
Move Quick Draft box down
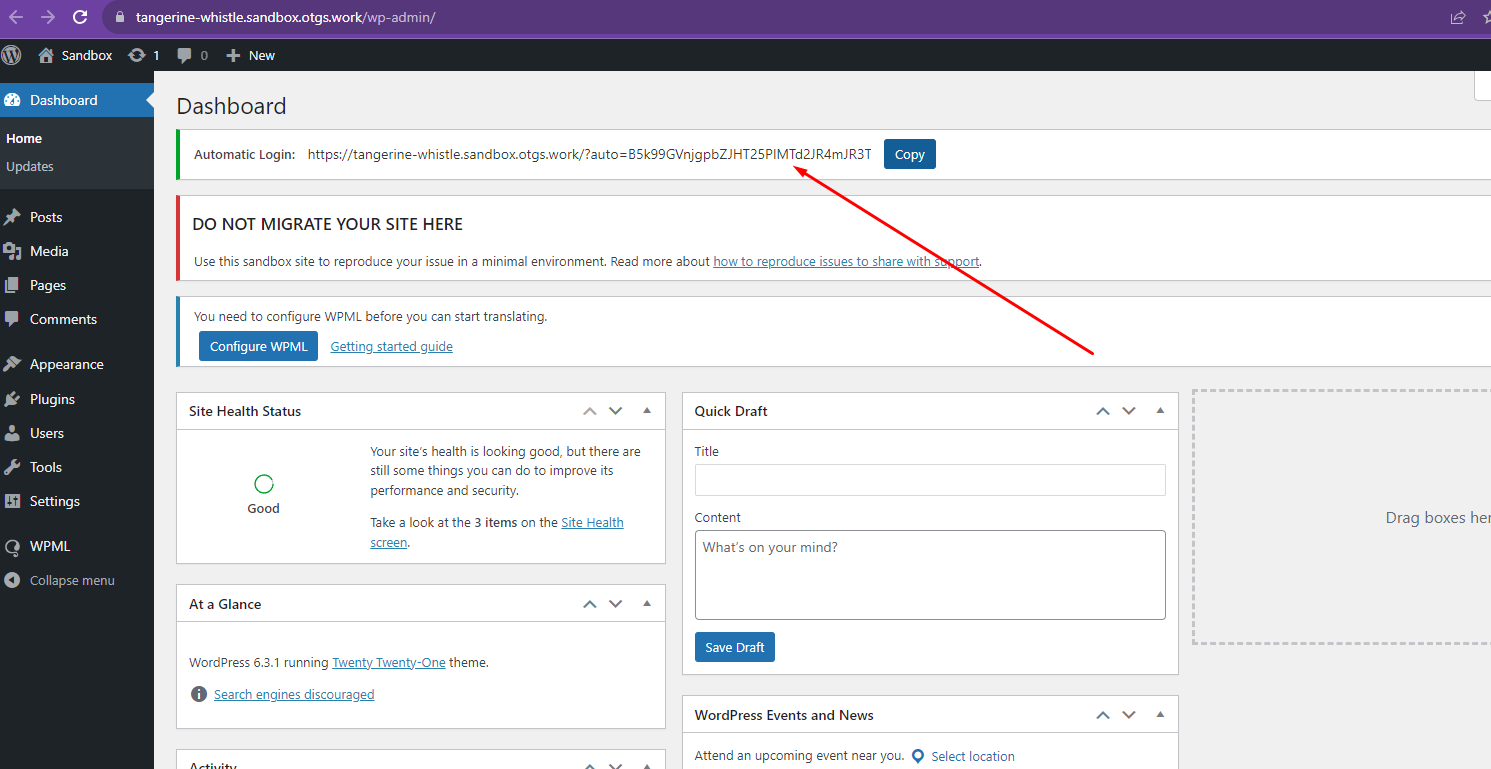(1129, 411)
